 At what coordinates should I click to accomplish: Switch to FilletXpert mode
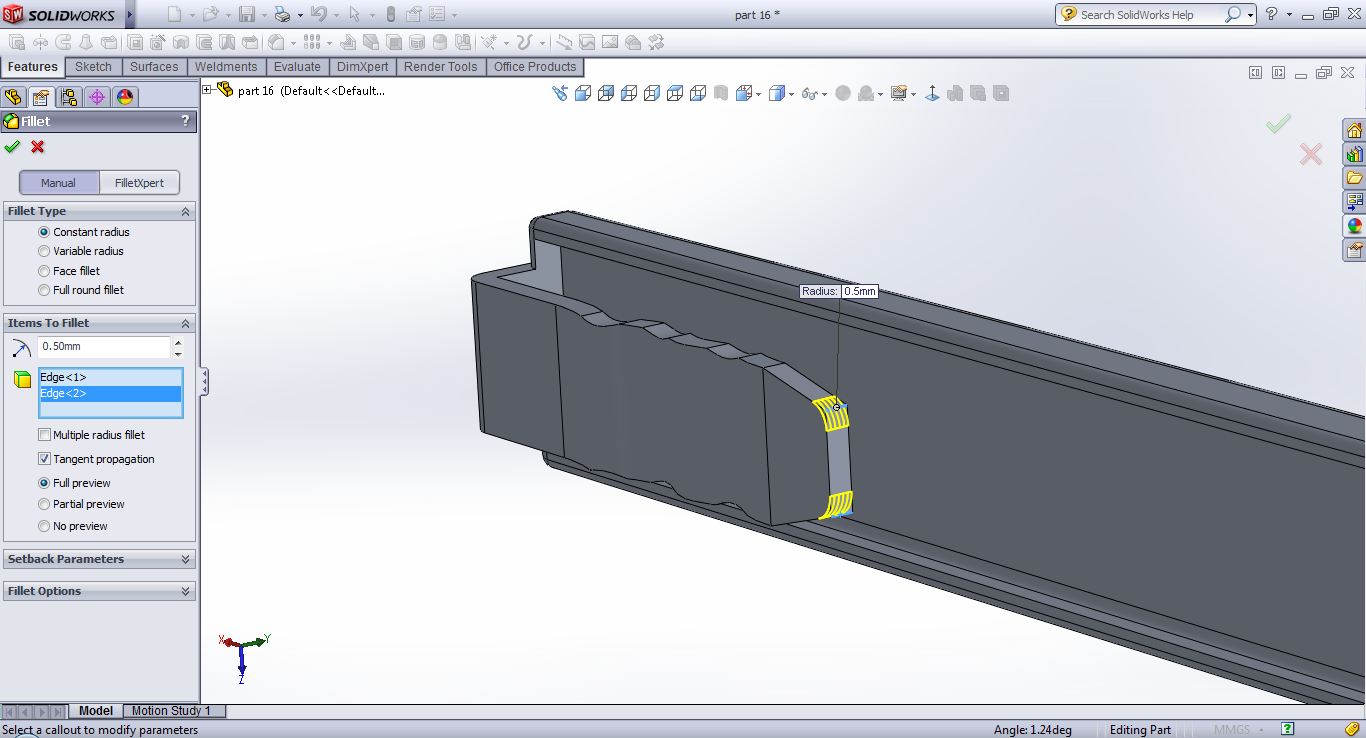(x=139, y=183)
